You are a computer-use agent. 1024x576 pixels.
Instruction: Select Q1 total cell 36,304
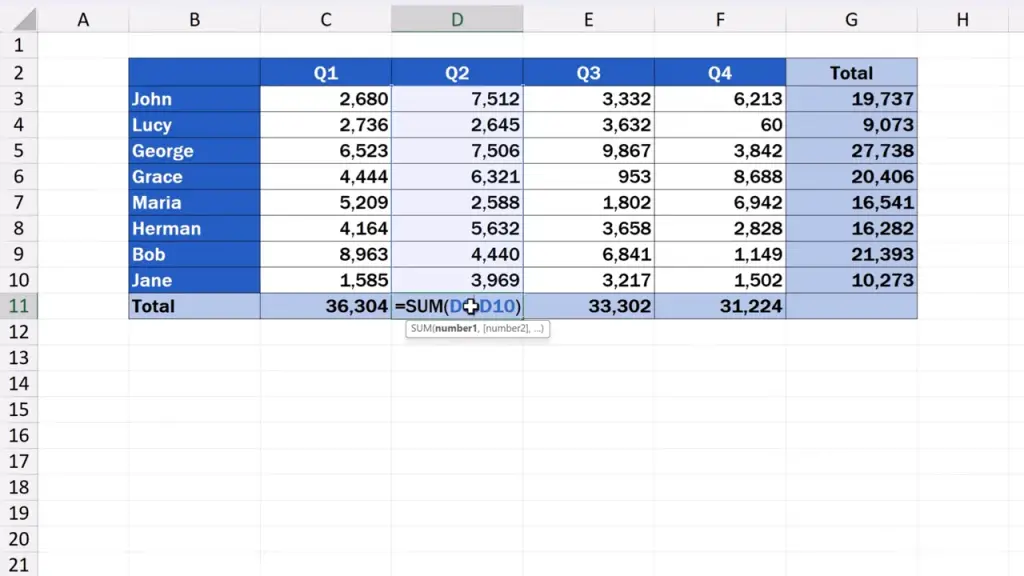(325, 306)
